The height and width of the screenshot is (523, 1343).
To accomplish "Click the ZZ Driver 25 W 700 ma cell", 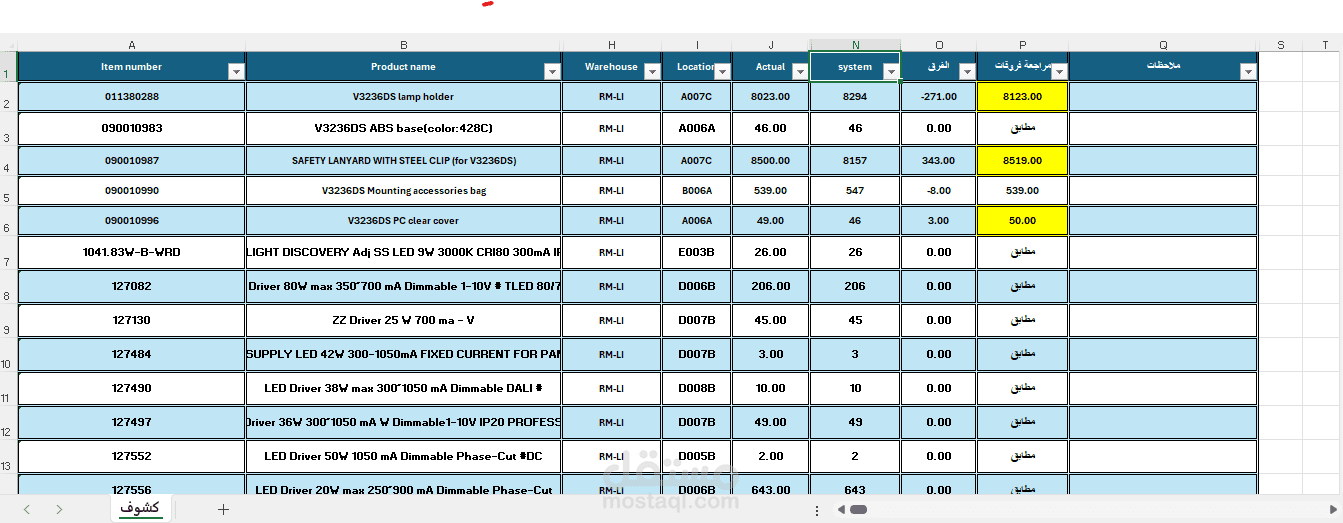I will (x=404, y=320).
